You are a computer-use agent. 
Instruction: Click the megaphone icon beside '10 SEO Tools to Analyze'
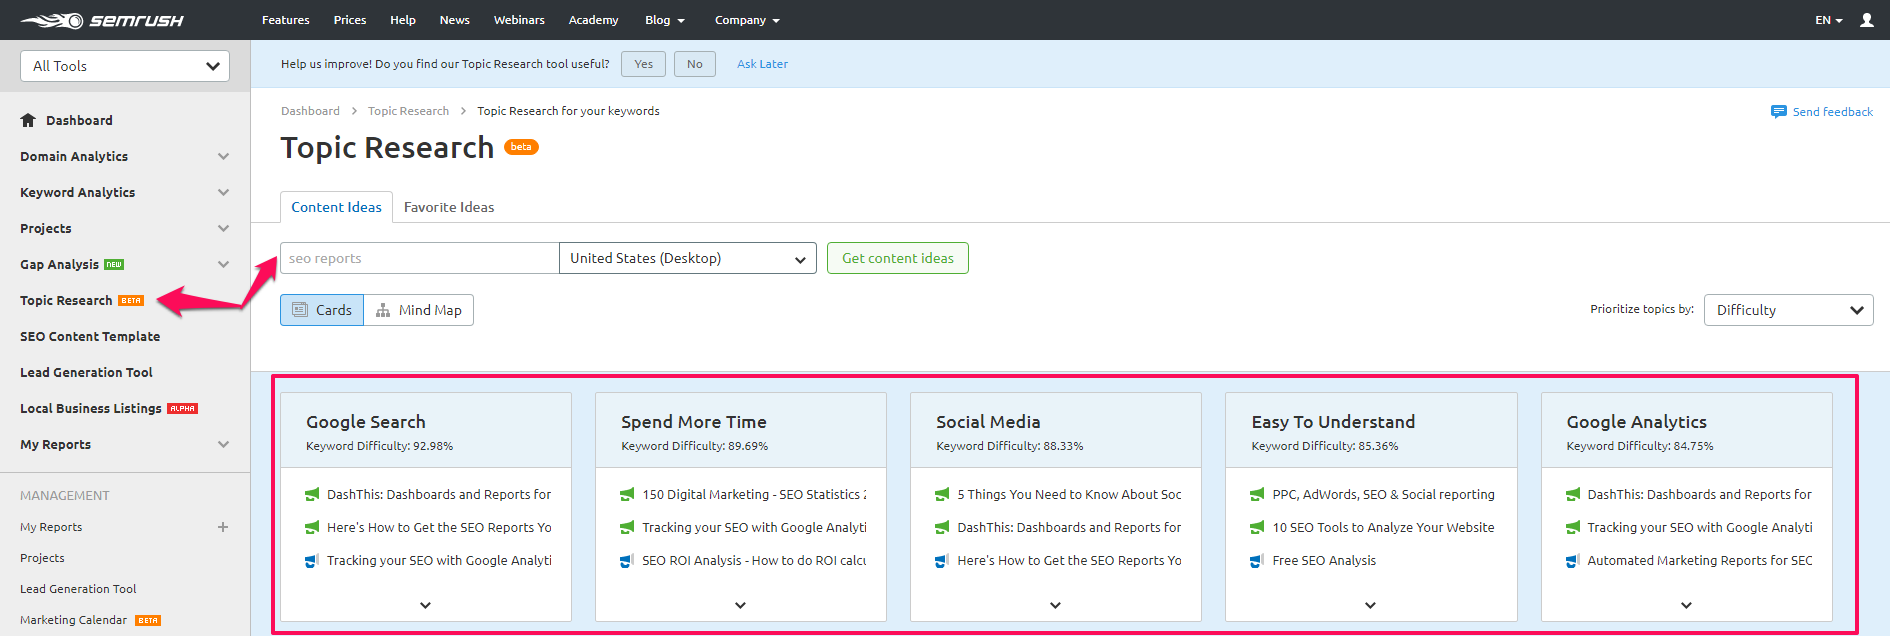click(x=1257, y=528)
